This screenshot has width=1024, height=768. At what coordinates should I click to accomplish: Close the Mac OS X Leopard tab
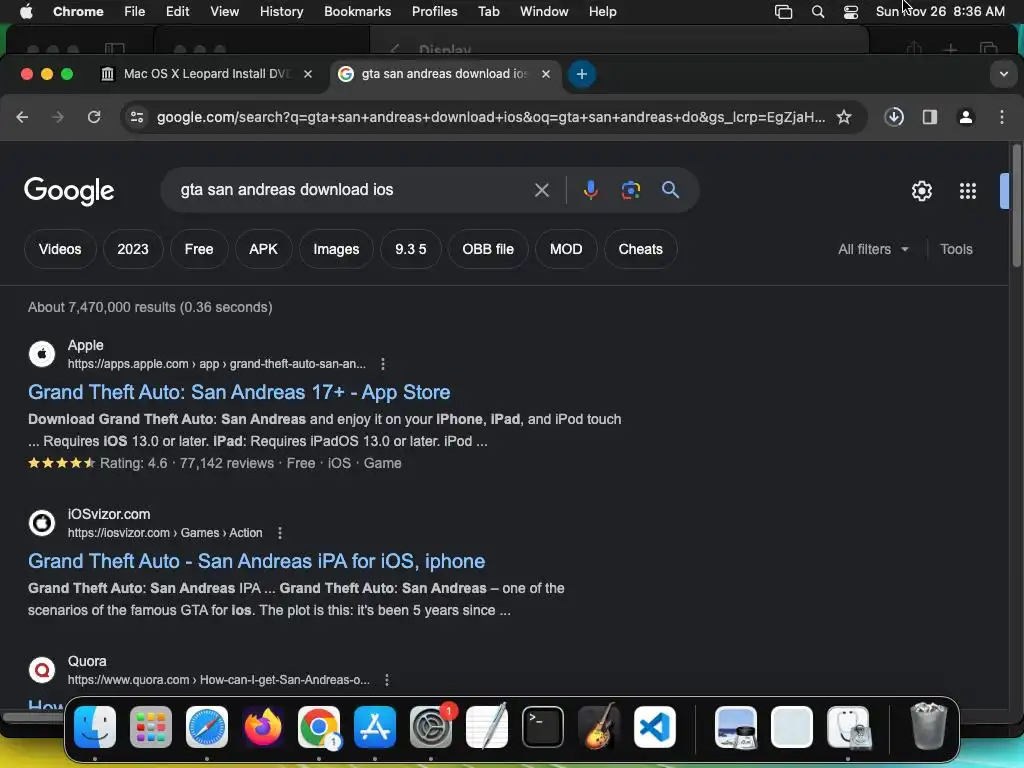(x=308, y=74)
